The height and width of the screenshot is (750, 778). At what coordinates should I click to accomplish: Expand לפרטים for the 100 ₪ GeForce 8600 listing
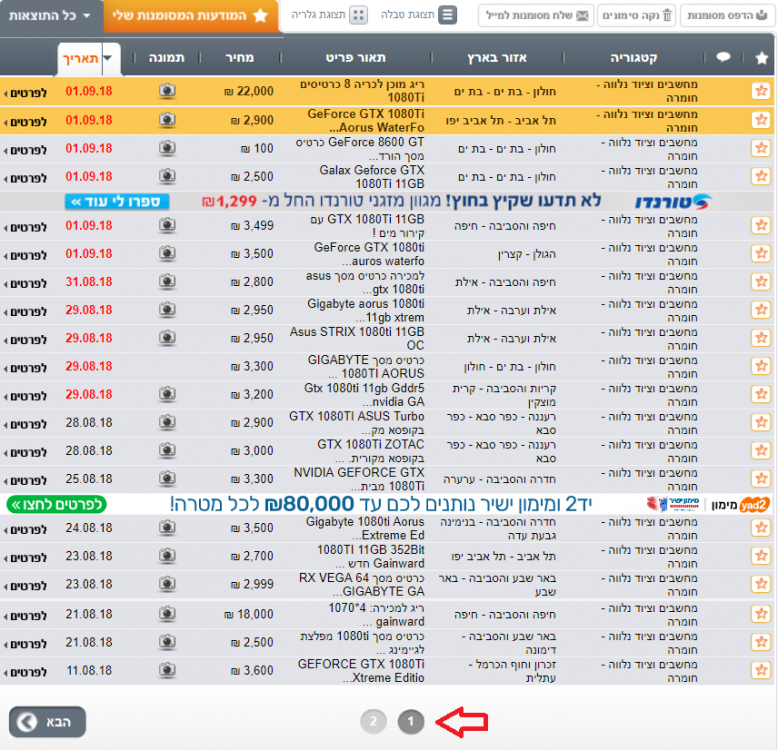click(x=25, y=150)
